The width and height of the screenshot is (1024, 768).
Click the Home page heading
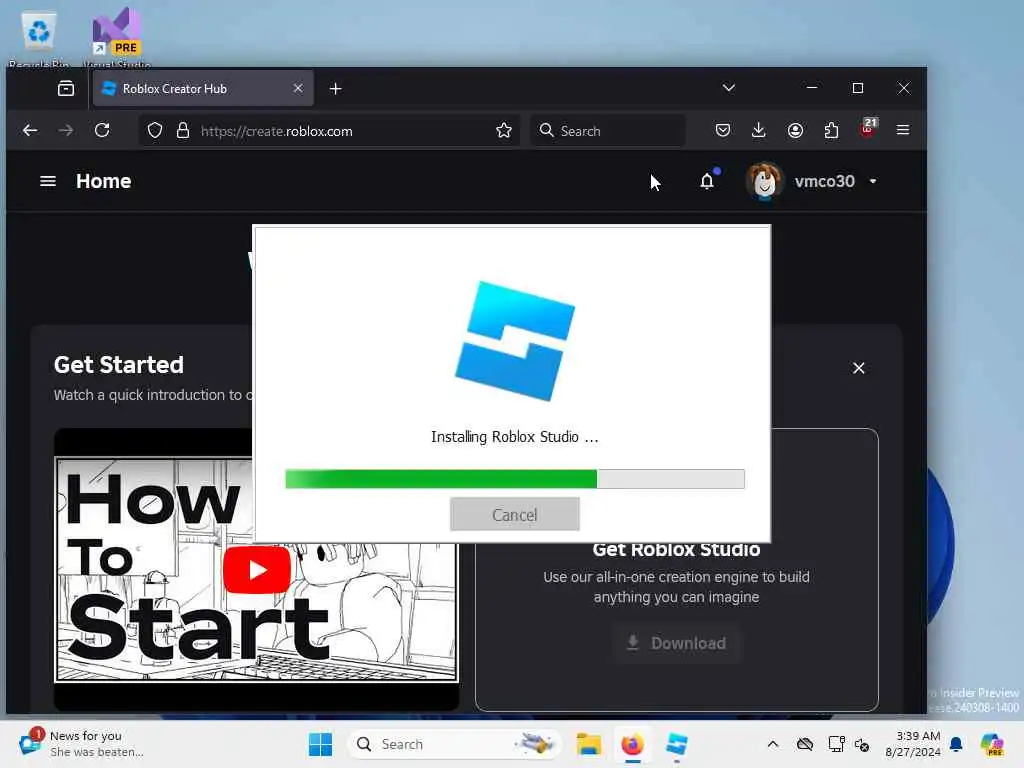point(103,181)
